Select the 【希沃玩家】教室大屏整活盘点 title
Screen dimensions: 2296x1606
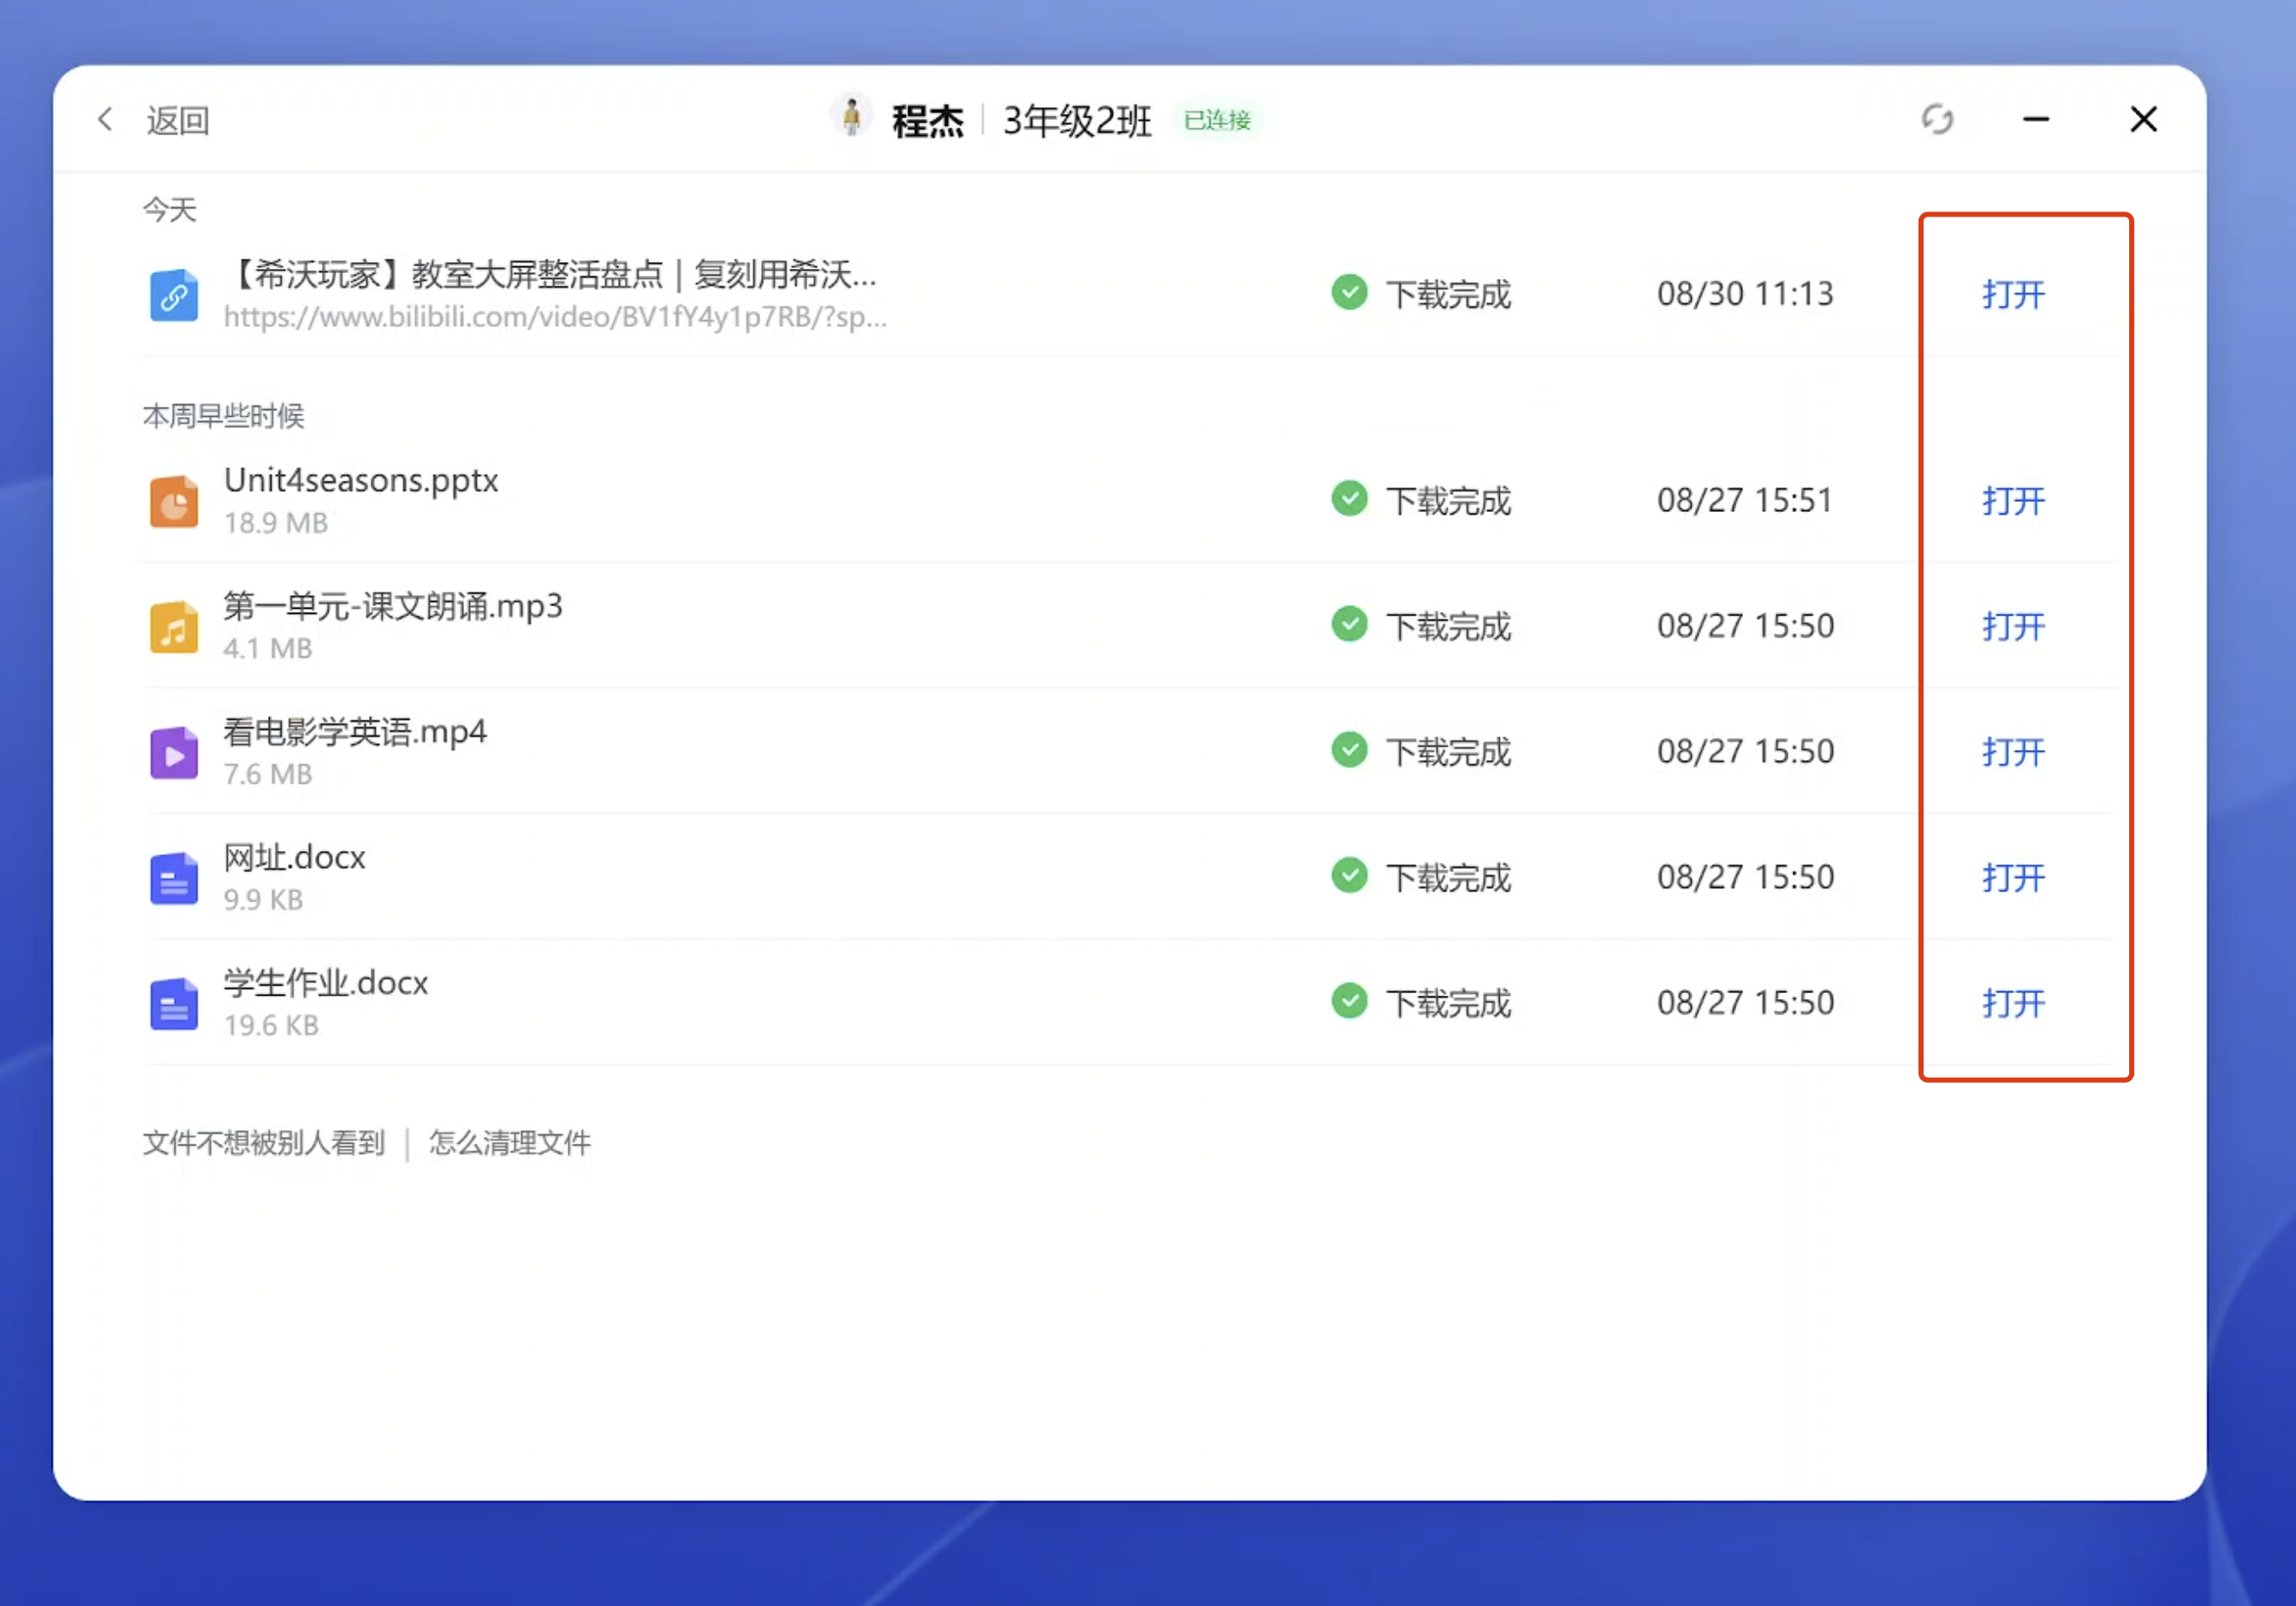pyautogui.click(x=550, y=274)
